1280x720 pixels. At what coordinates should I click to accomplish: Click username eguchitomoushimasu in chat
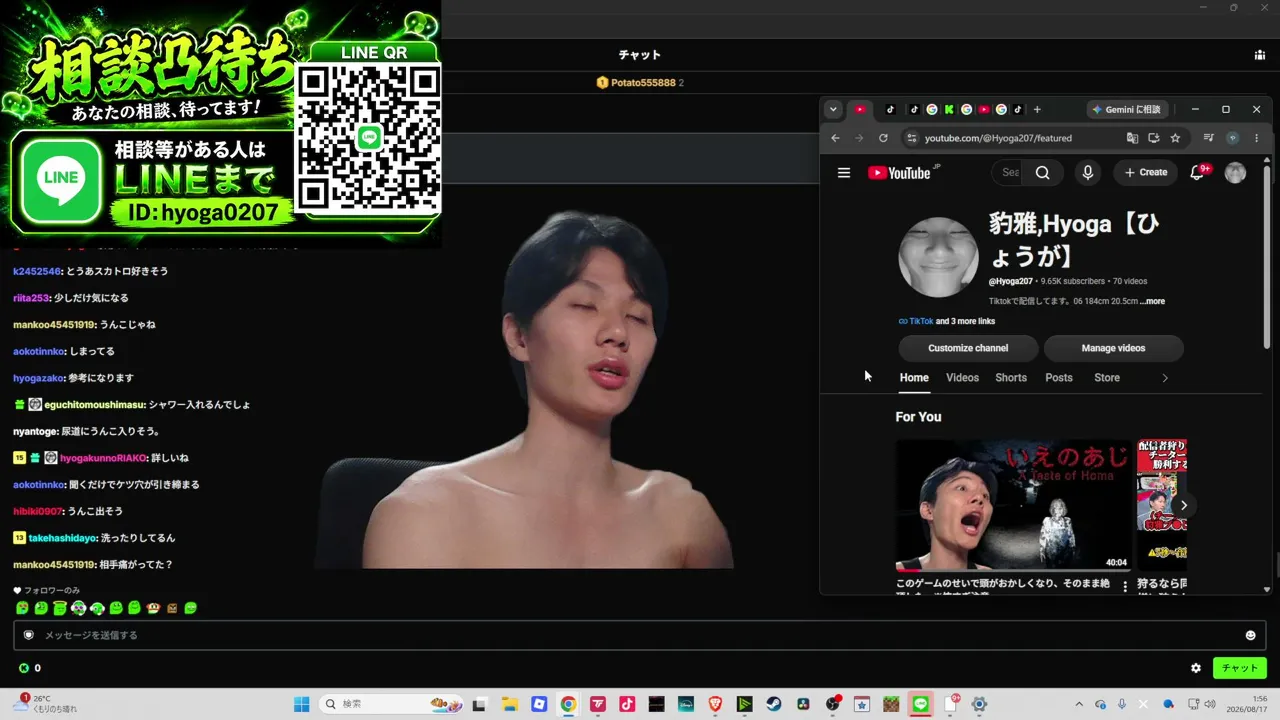94,405
